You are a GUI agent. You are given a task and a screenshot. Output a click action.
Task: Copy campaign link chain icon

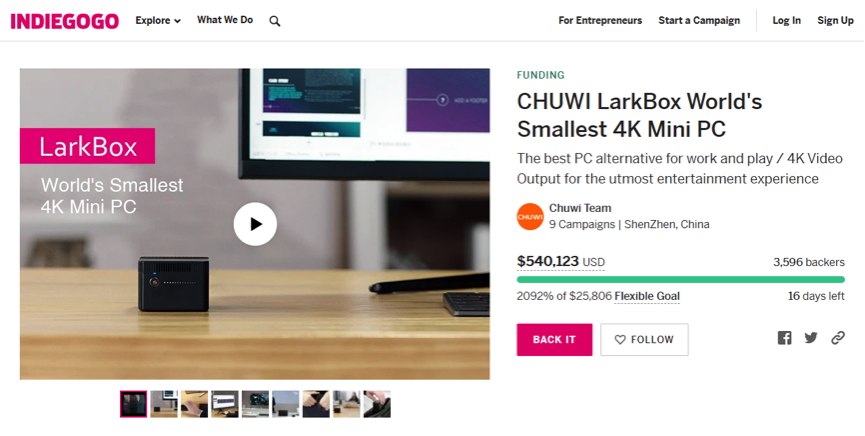(x=838, y=338)
